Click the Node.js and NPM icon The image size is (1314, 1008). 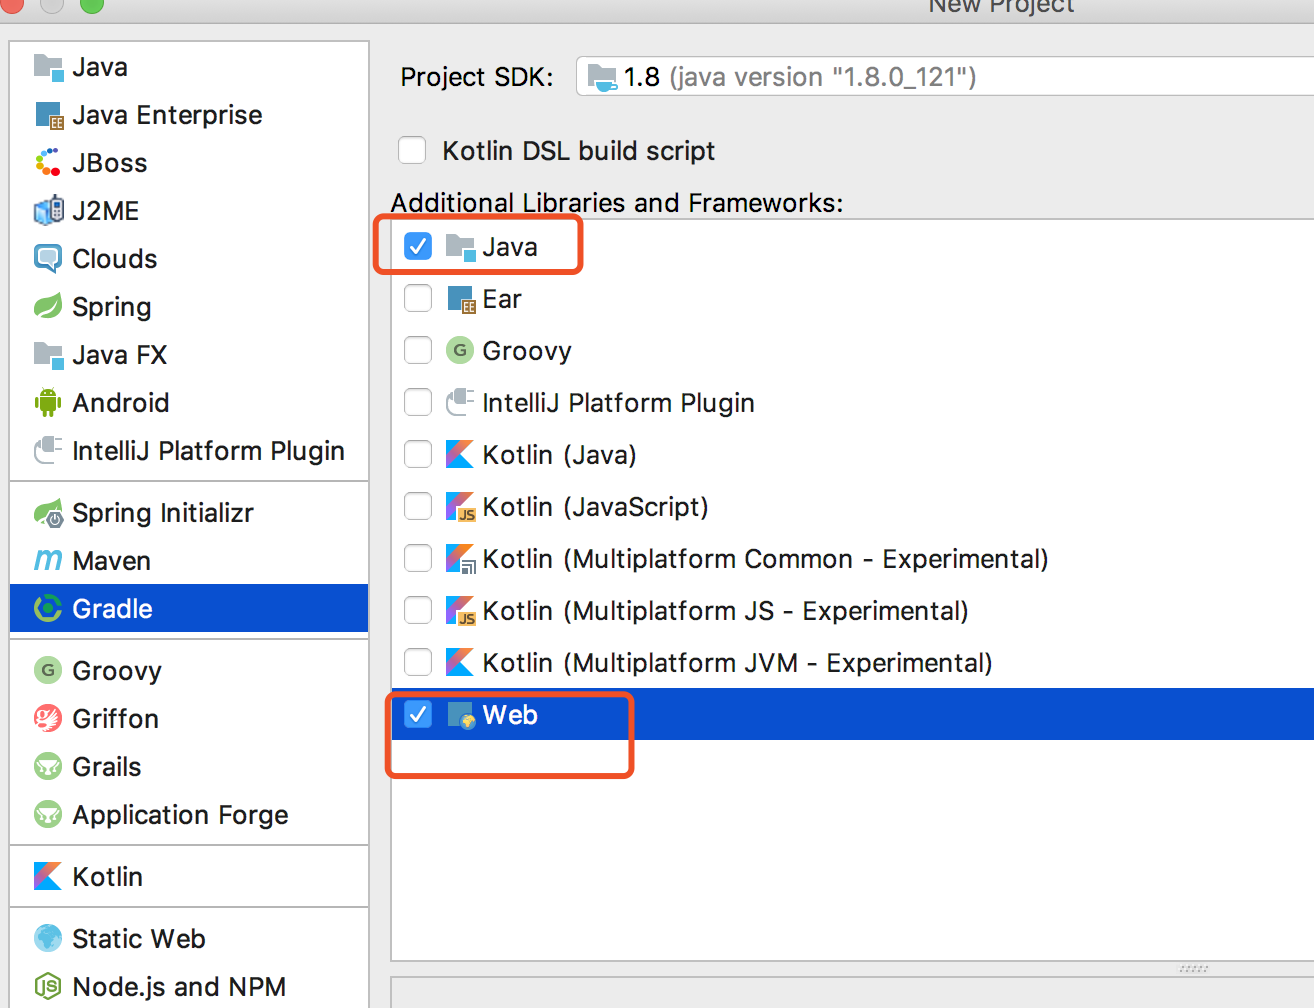point(48,987)
